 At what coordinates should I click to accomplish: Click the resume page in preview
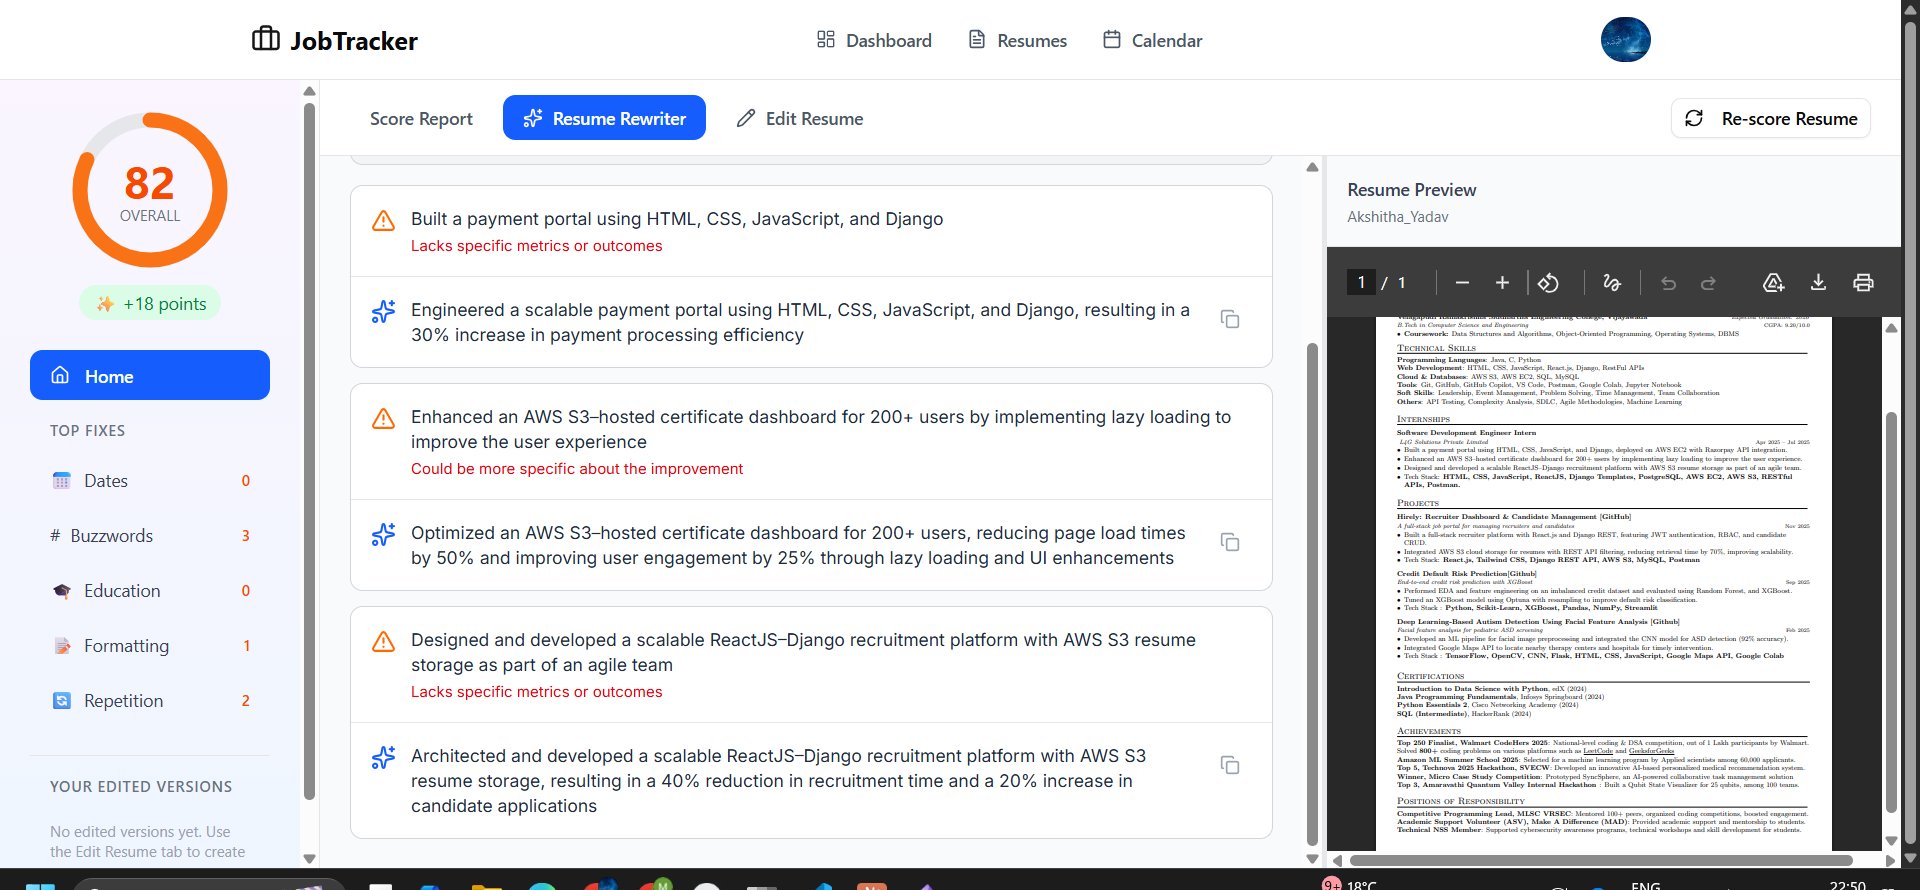pyautogui.click(x=1604, y=583)
